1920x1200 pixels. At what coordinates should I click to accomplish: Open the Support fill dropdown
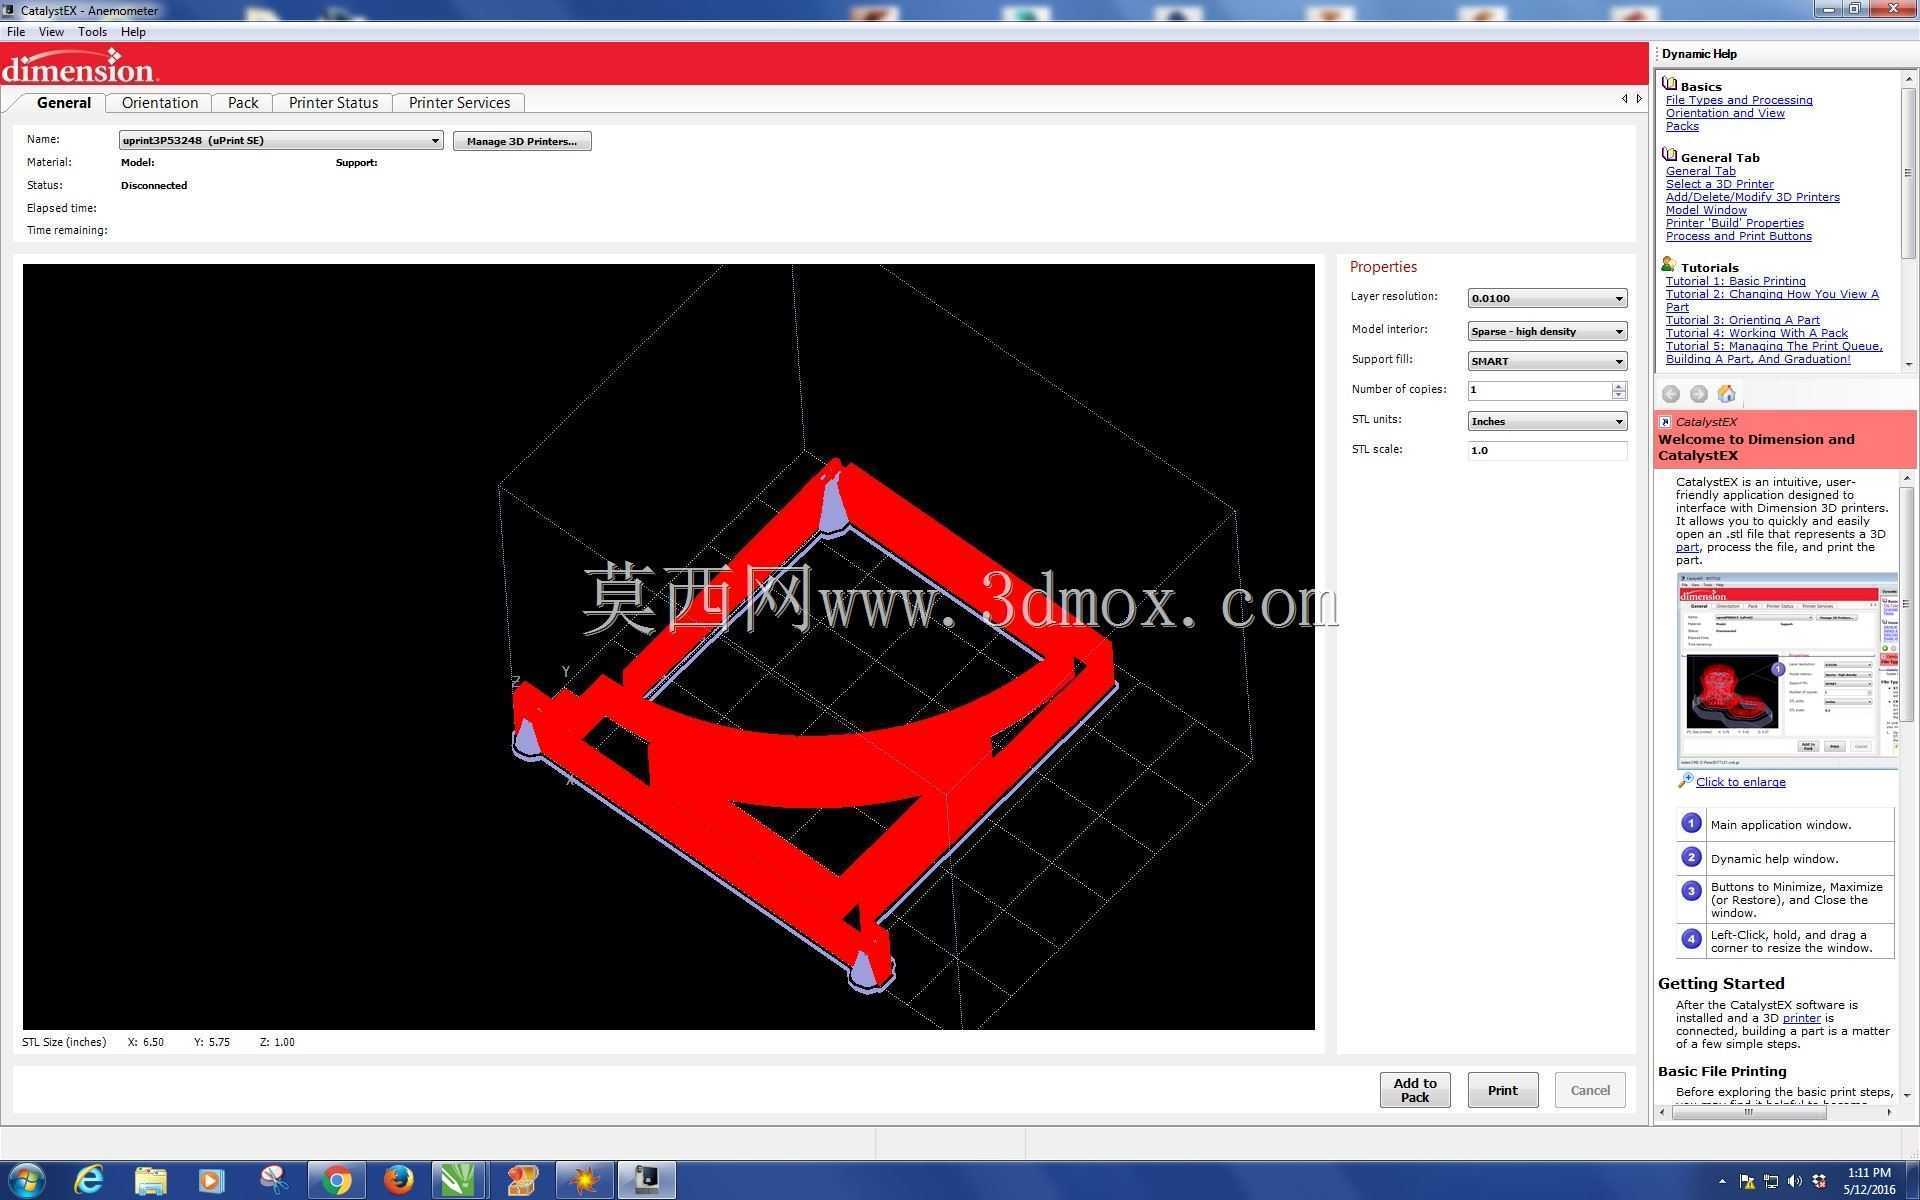pos(1619,361)
